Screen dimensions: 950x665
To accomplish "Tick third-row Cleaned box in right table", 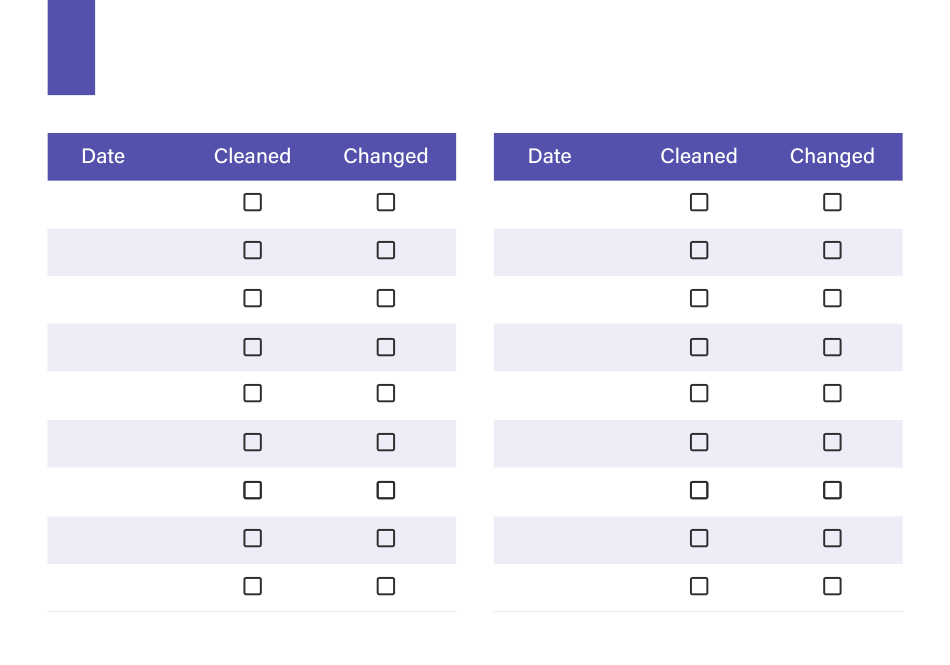I will tap(699, 298).
